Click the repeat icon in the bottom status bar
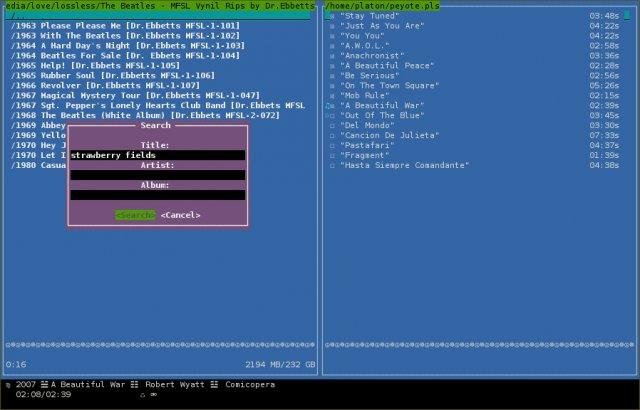The height and width of the screenshot is (410, 640). pyautogui.click(x=142, y=395)
